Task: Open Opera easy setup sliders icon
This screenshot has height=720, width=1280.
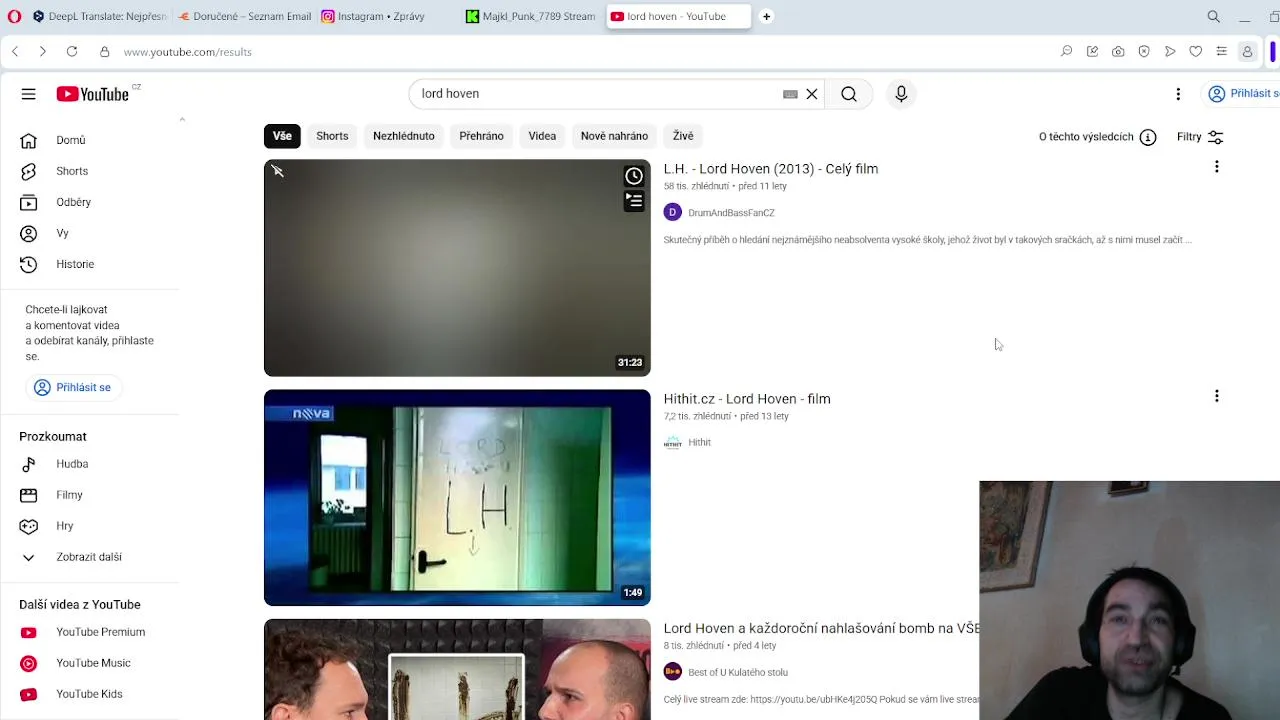Action: 1221,51
